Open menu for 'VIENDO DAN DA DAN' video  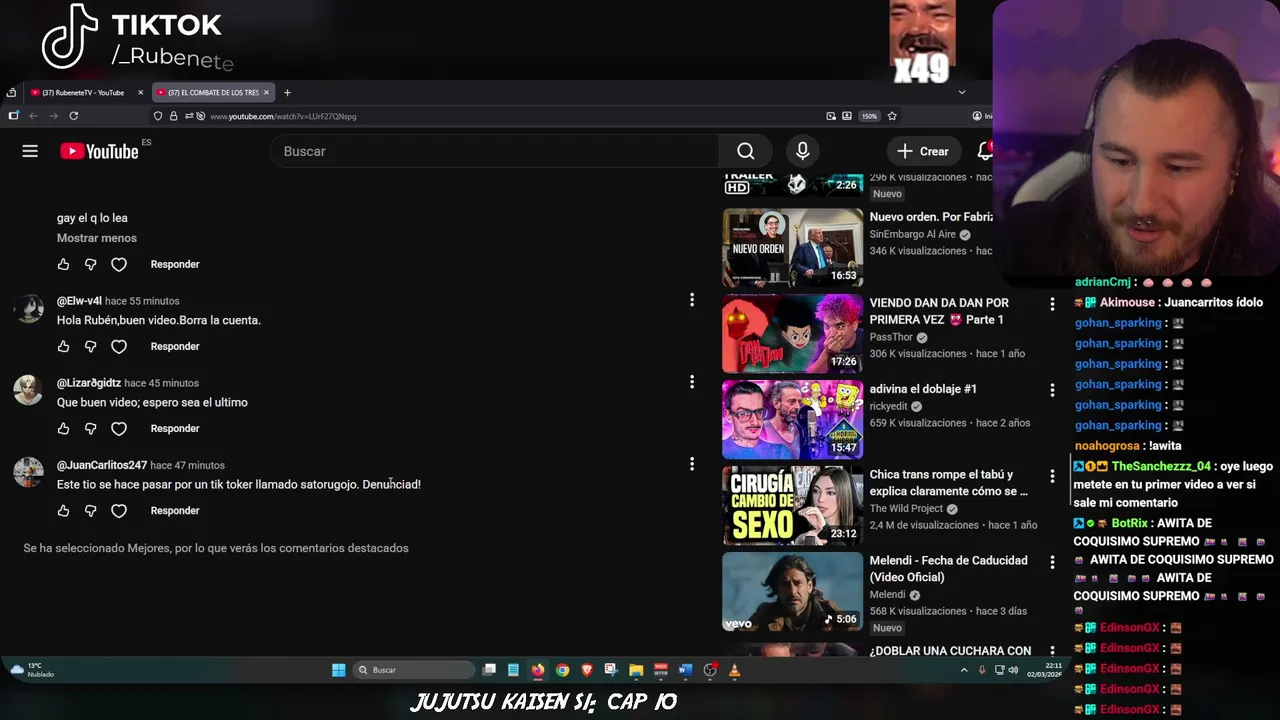(1052, 304)
